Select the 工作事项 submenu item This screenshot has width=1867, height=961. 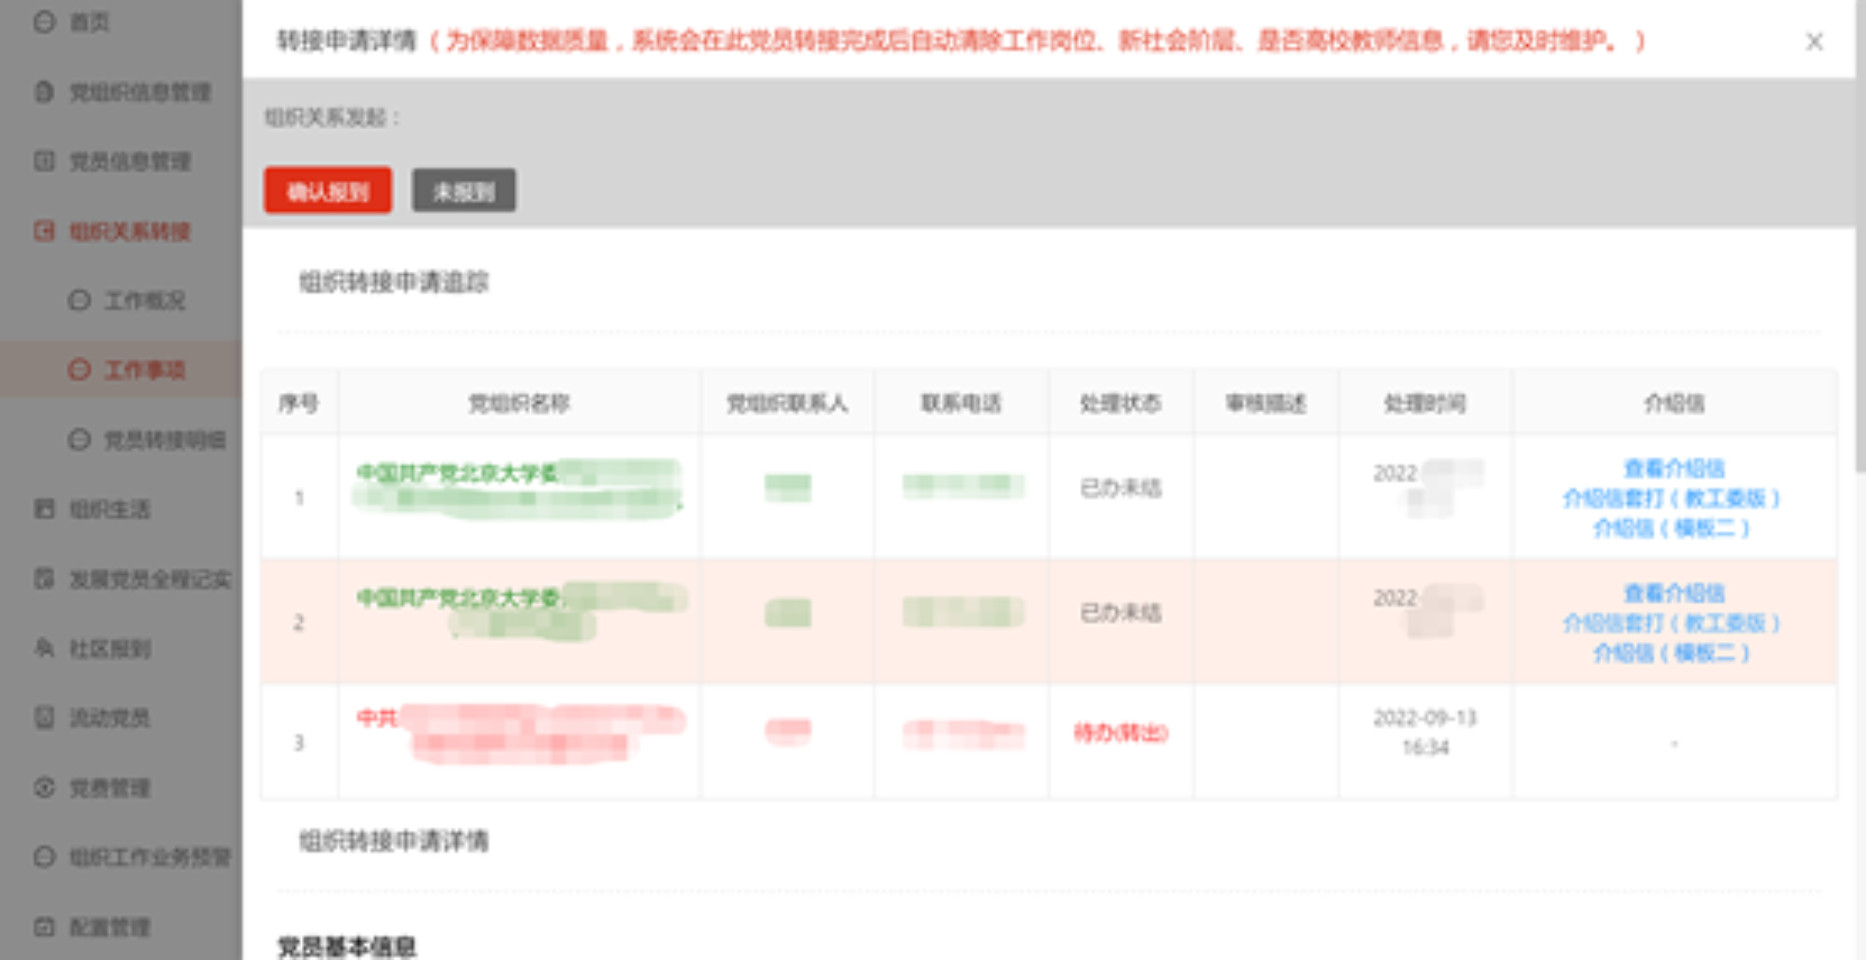pyautogui.click(x=144, y=370)
